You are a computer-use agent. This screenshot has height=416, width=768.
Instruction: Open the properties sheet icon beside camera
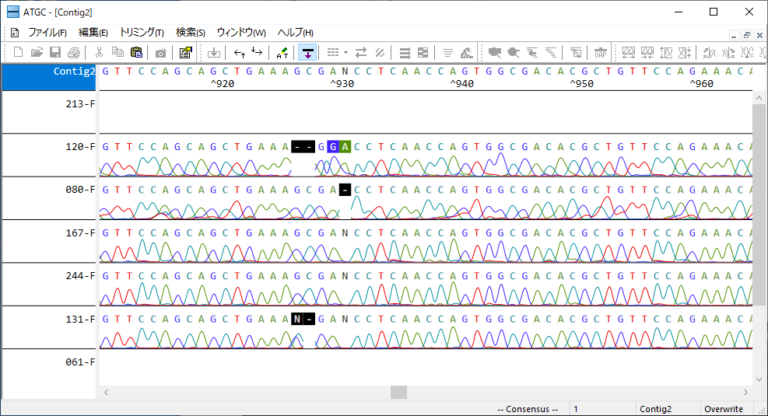point(185,52)
